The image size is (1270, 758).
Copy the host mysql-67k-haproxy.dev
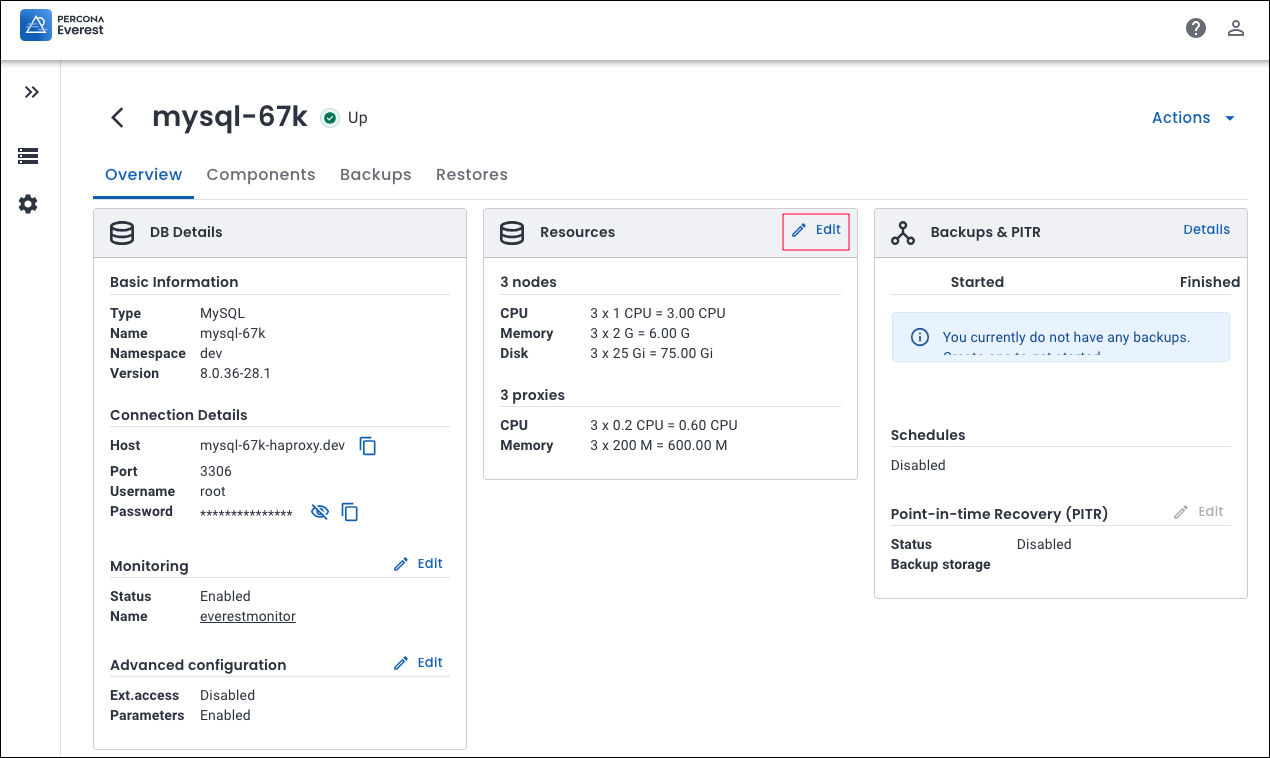pos(368,446)
